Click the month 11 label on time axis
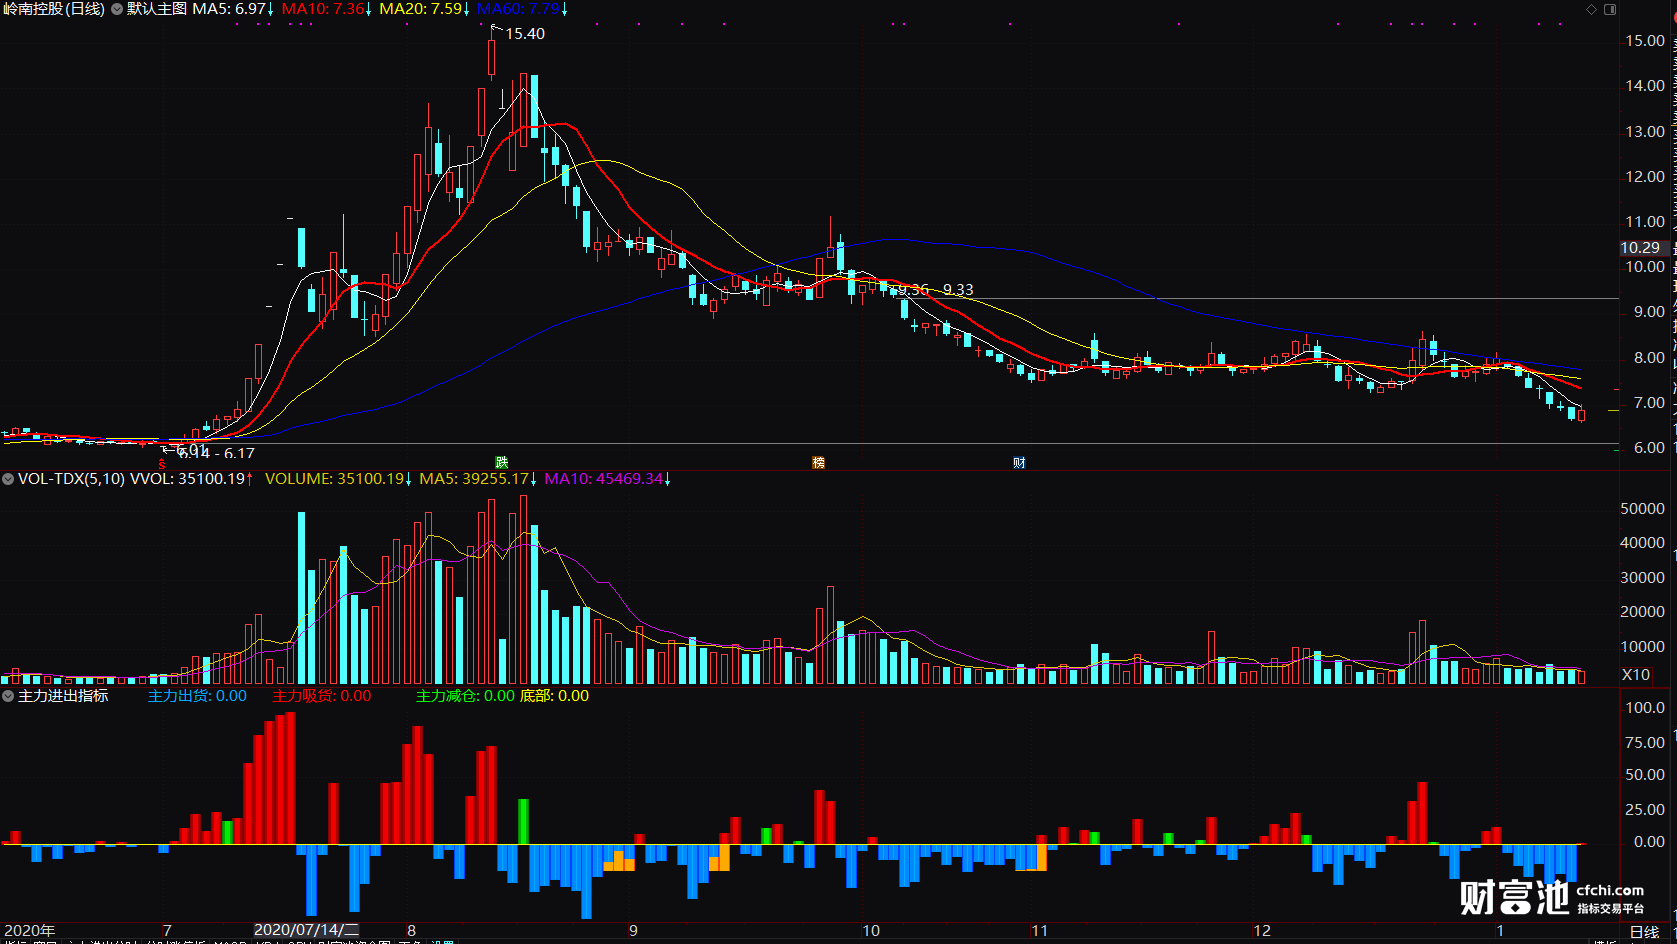This screenshot has height=944, width=1677. coord(1040,930)
